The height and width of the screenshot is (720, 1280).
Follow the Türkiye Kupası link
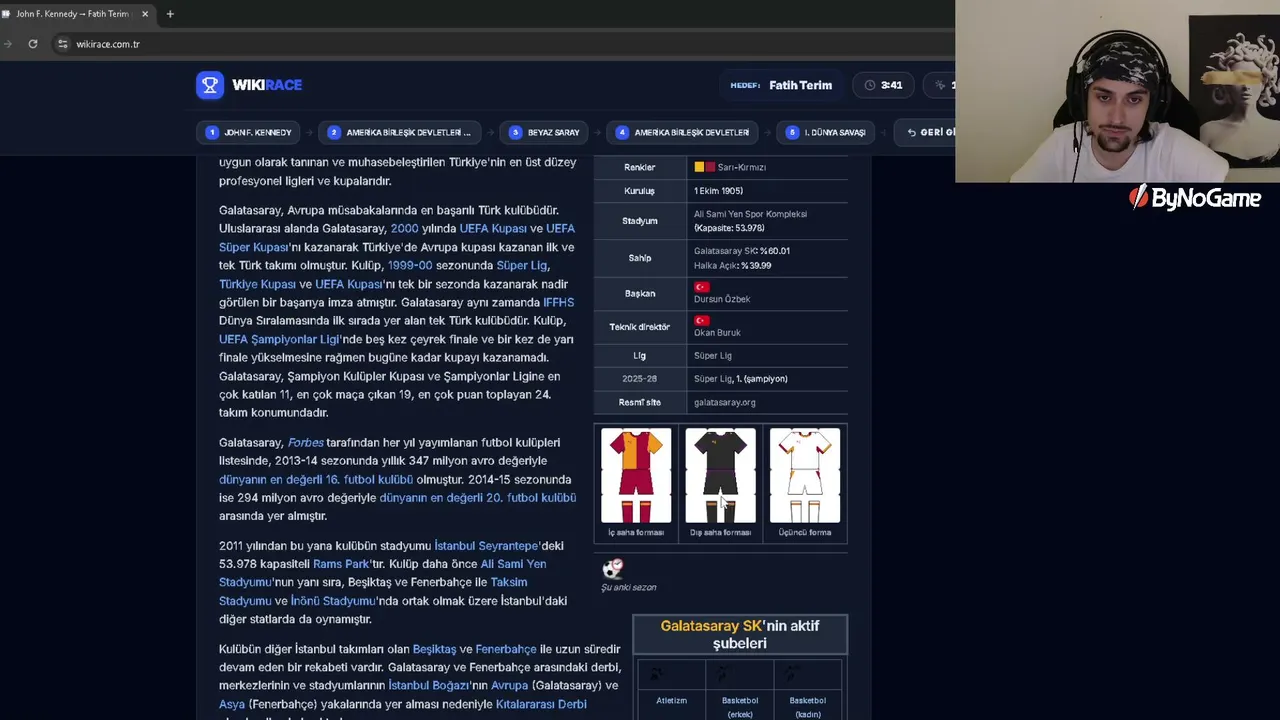tap(257, 284)
